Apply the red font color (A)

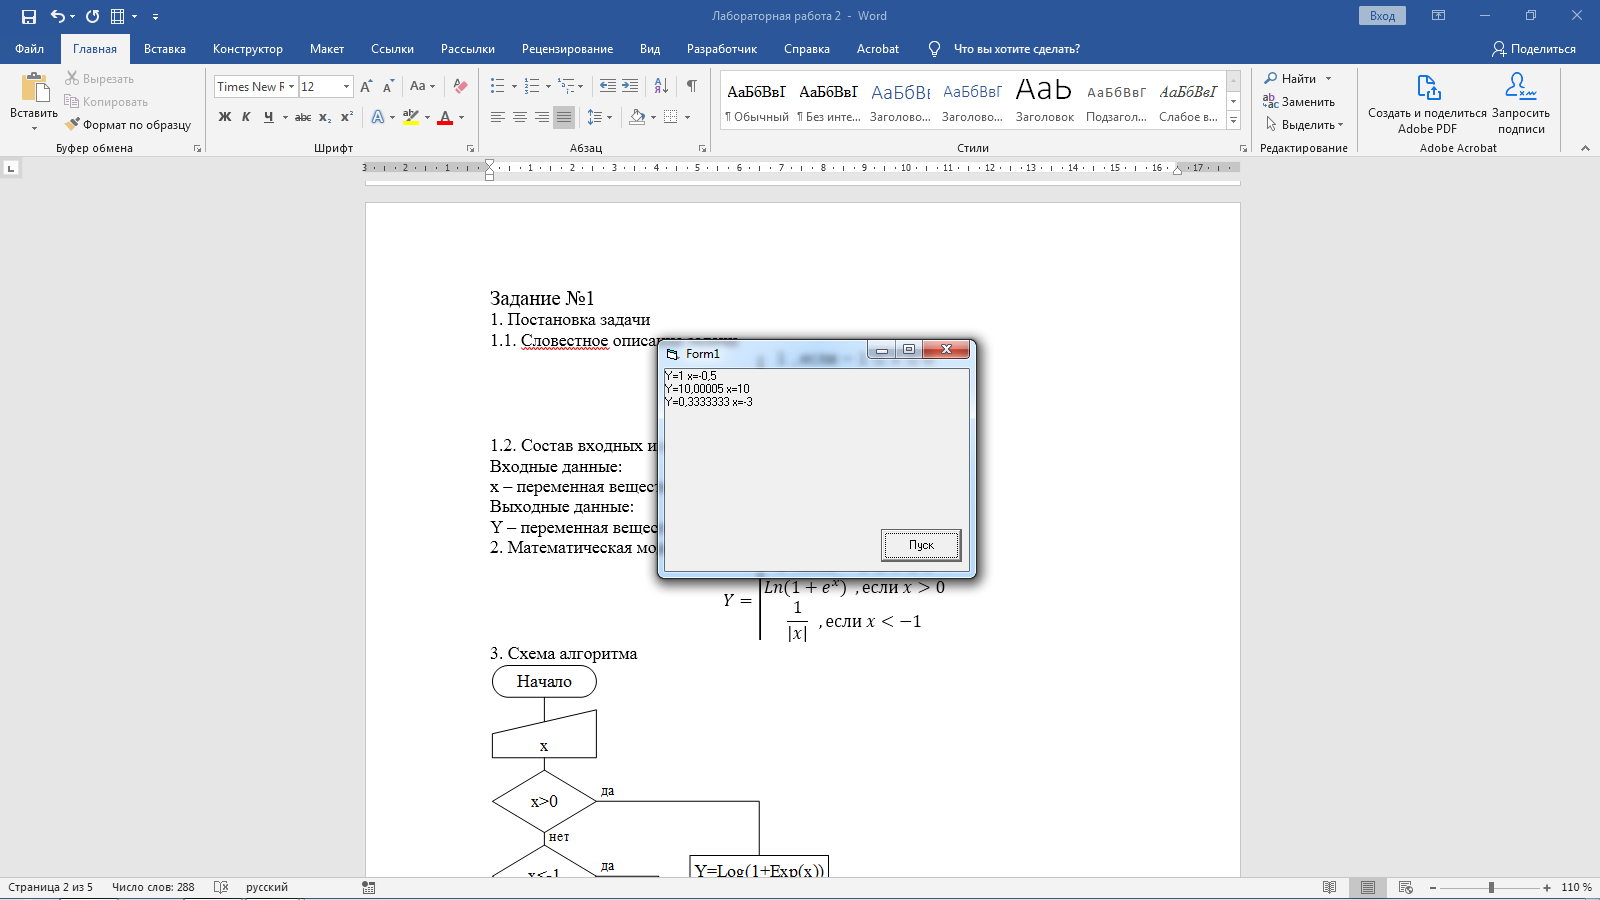pyautogui.click(x=445, y=117)
